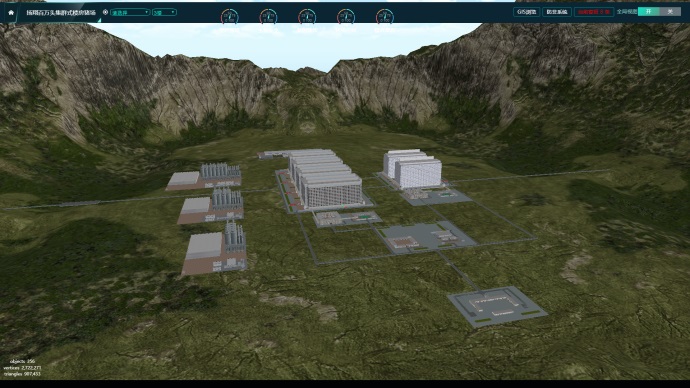Switch panoramic view toggle to 关
690x388 pixels.
[670, 12]
